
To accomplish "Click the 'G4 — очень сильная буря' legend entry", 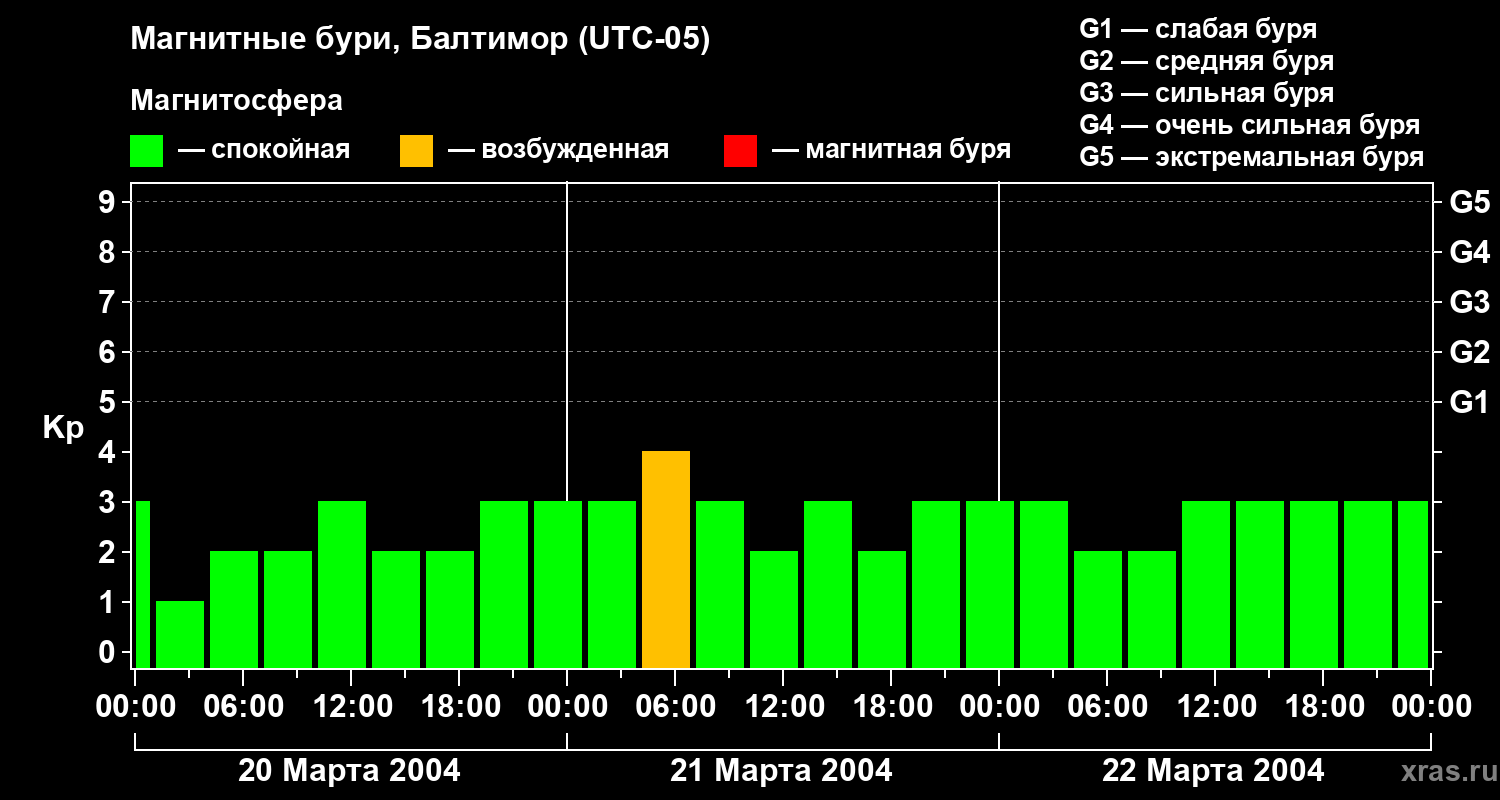I will coord(1249,126).
